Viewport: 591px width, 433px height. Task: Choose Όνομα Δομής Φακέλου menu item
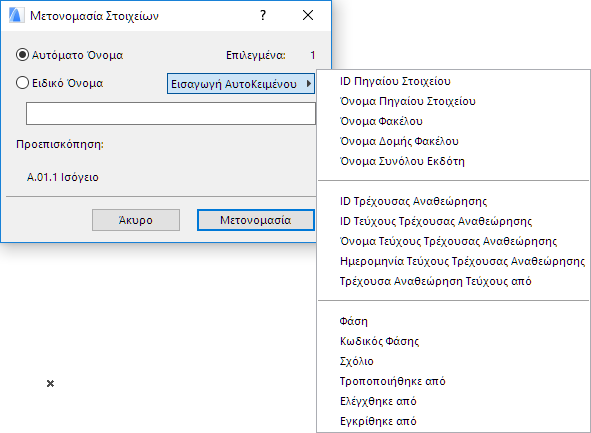(x=453, y=141)
